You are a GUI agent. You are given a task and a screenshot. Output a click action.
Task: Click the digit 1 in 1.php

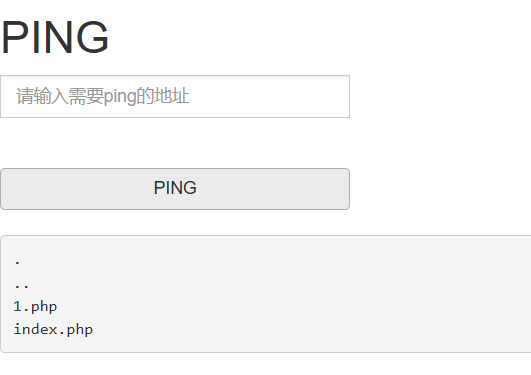click(18, 307)
